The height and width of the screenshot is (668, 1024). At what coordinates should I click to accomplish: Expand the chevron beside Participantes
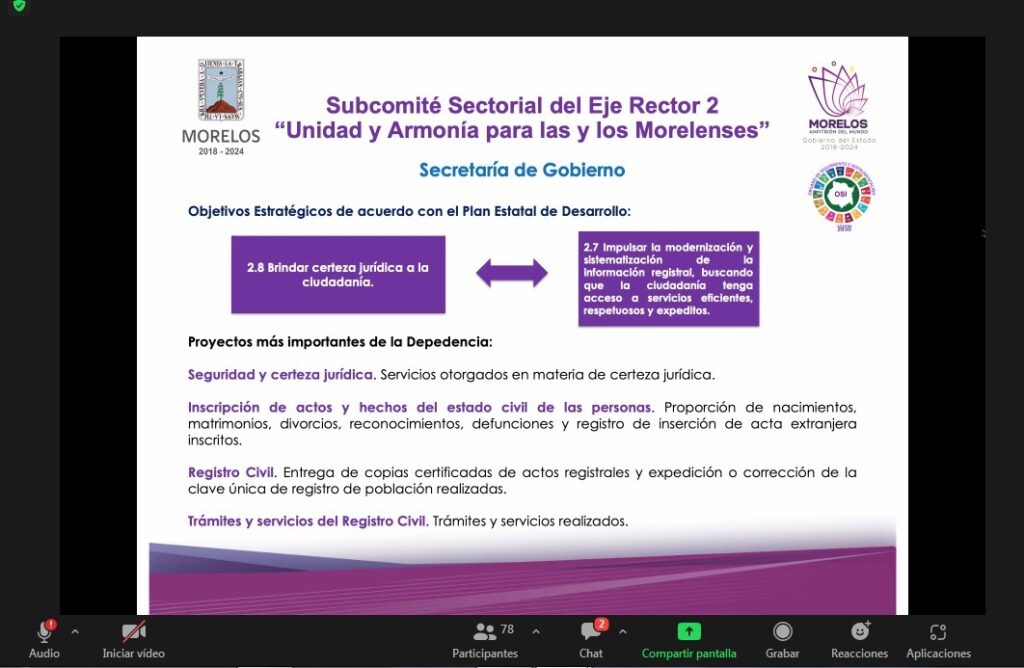click(x=536, y=632)
